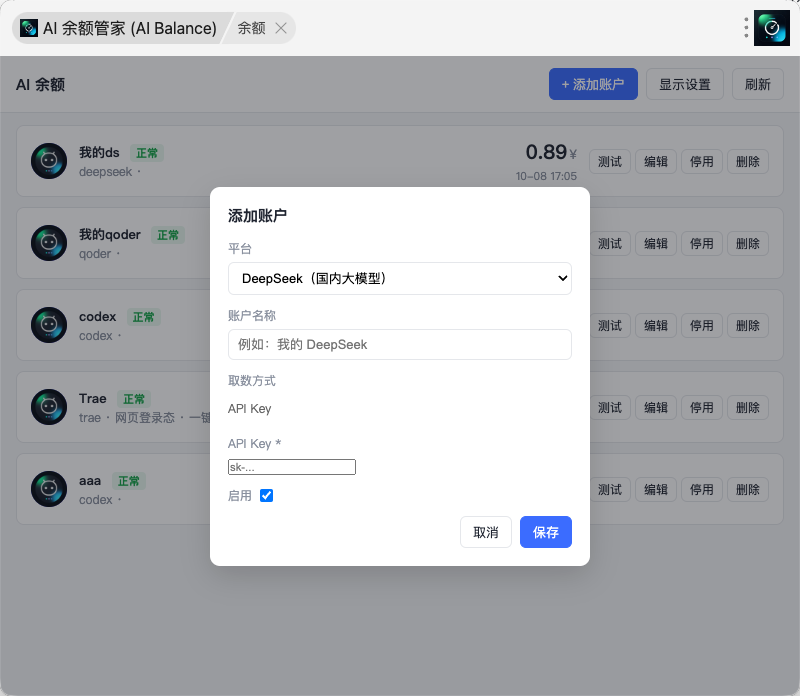Edit the 我的qoder account
Viewport: 800px width, 696px height.
click(656, 244)
